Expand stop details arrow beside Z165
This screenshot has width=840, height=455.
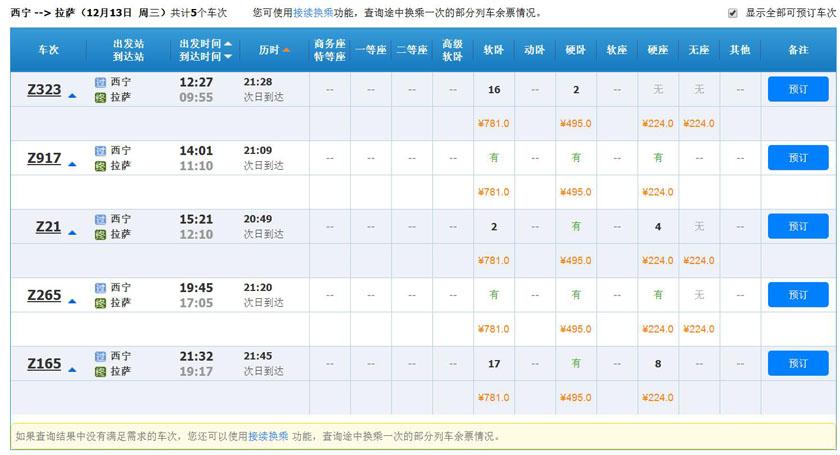click(72, 370)
